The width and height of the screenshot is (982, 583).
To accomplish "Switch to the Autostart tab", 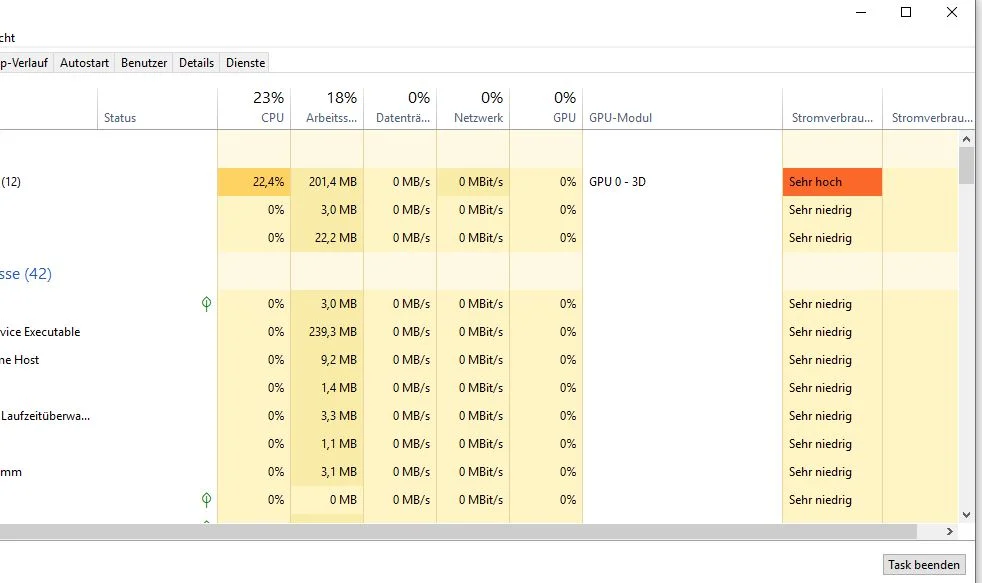I will [84, 63].
